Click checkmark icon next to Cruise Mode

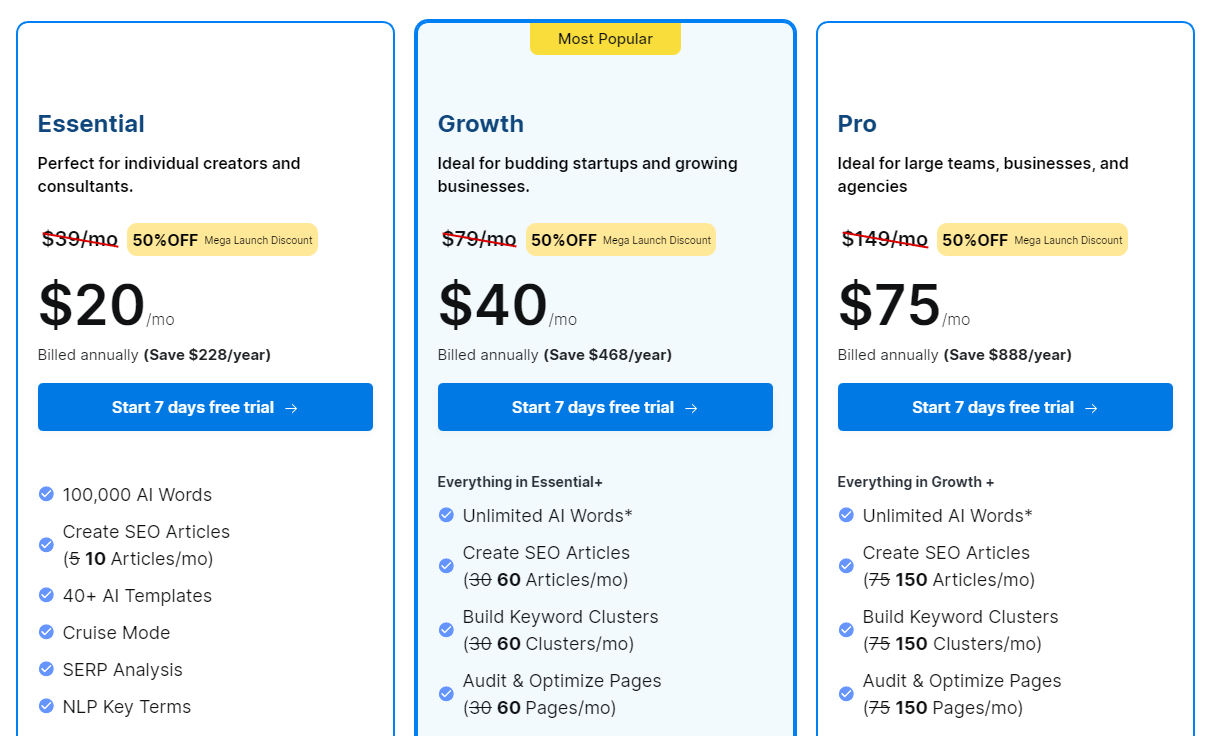click(46, 632)
